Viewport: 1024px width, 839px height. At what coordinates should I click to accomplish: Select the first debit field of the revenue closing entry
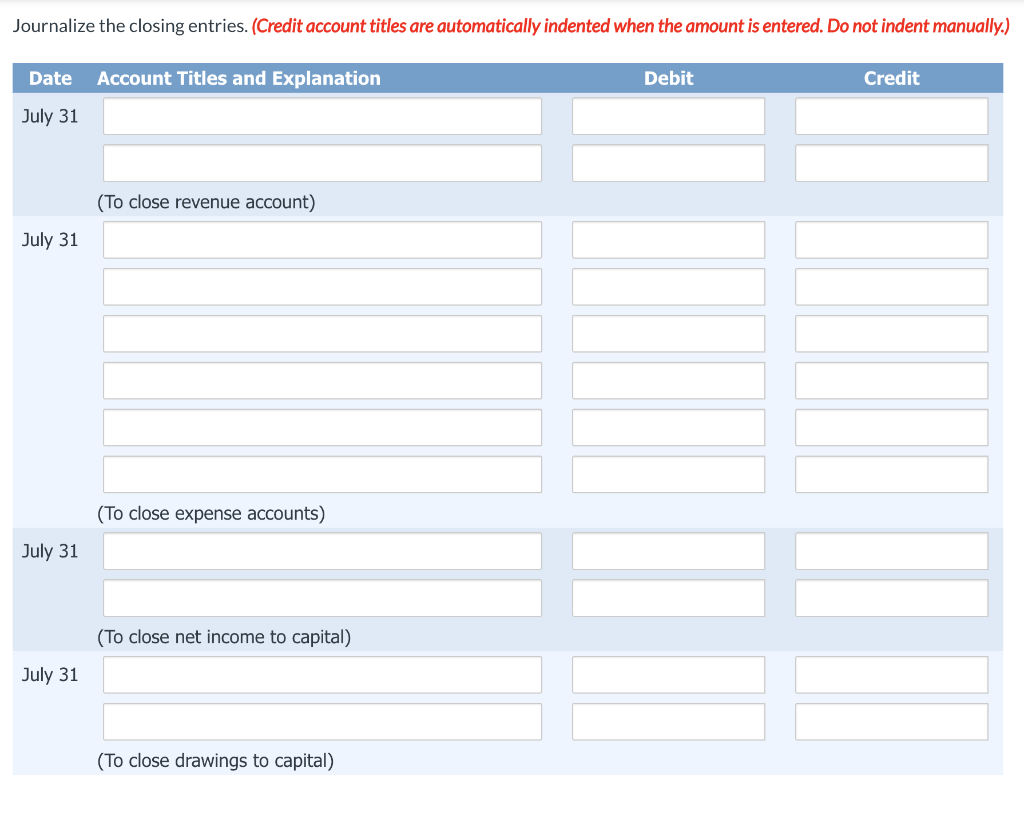(x=668, y=116)
